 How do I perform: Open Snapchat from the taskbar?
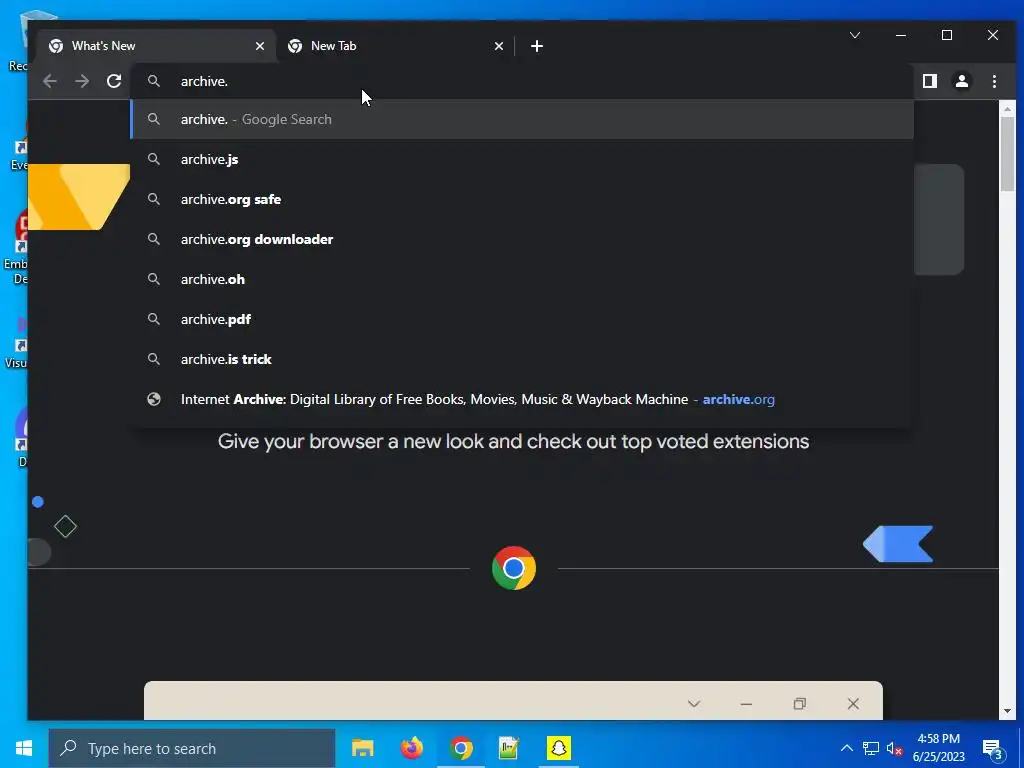(x=558, y=748)
